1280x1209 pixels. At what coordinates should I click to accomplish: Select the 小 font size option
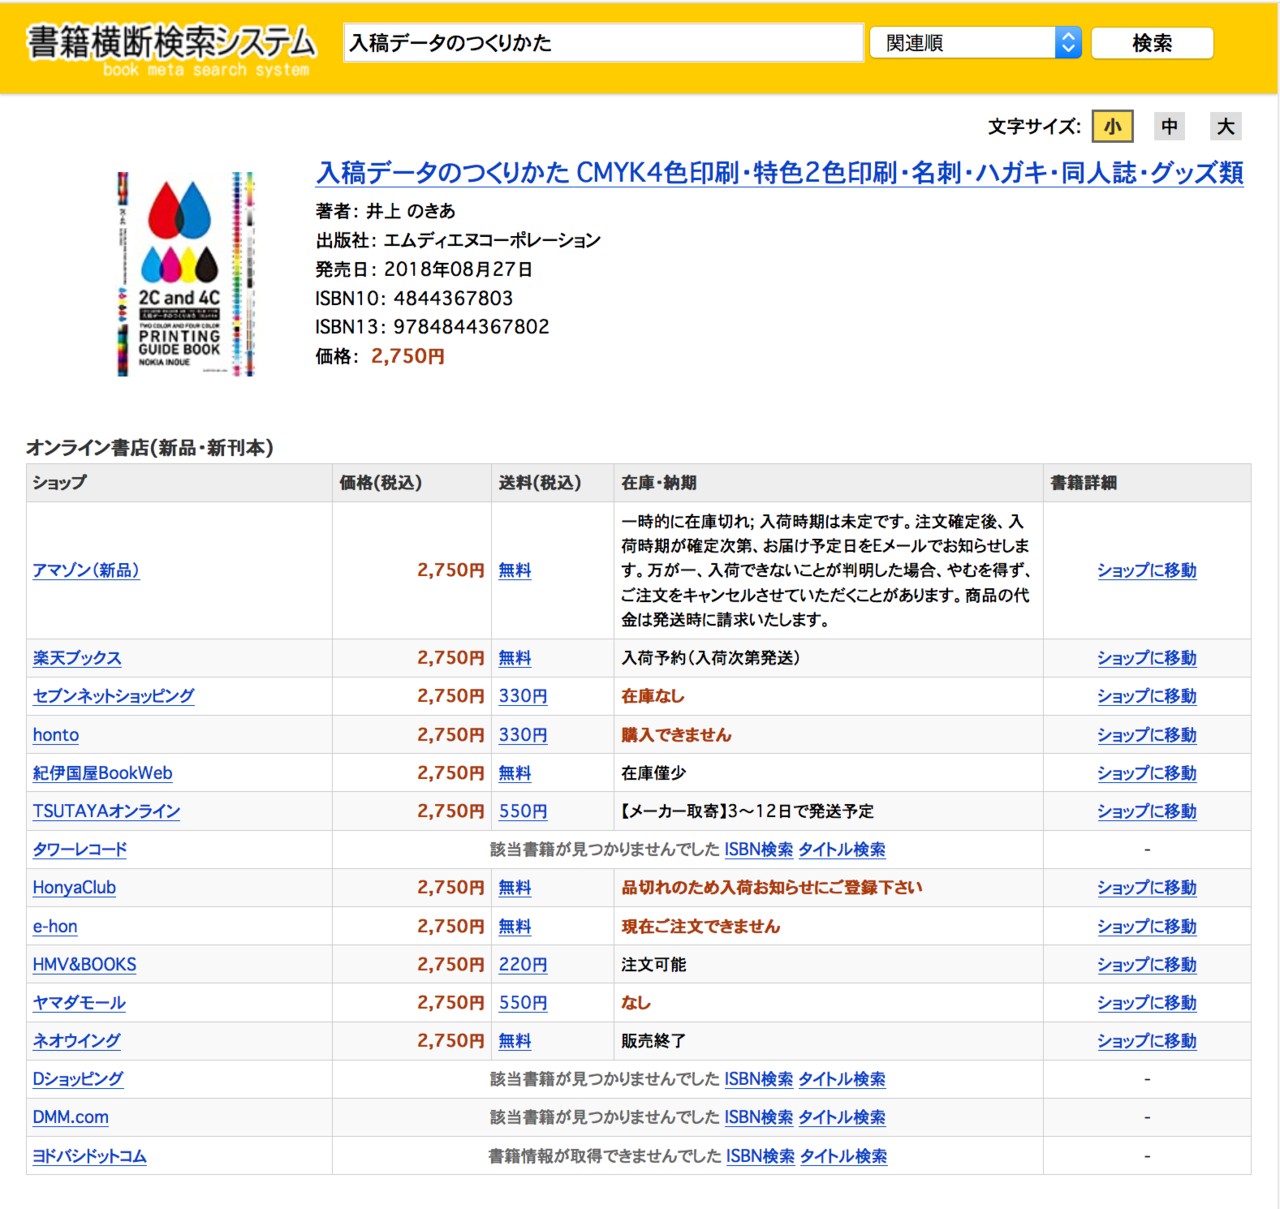click(x=1112, y=126)
